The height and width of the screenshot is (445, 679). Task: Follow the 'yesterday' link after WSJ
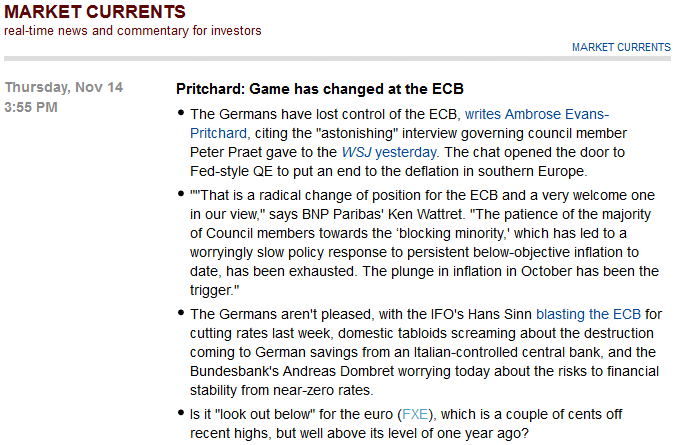(406, 152)
